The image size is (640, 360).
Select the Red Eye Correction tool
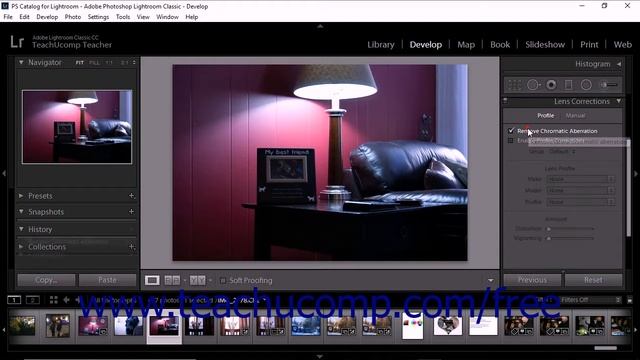pyautogui.click(x=551, y=84)
